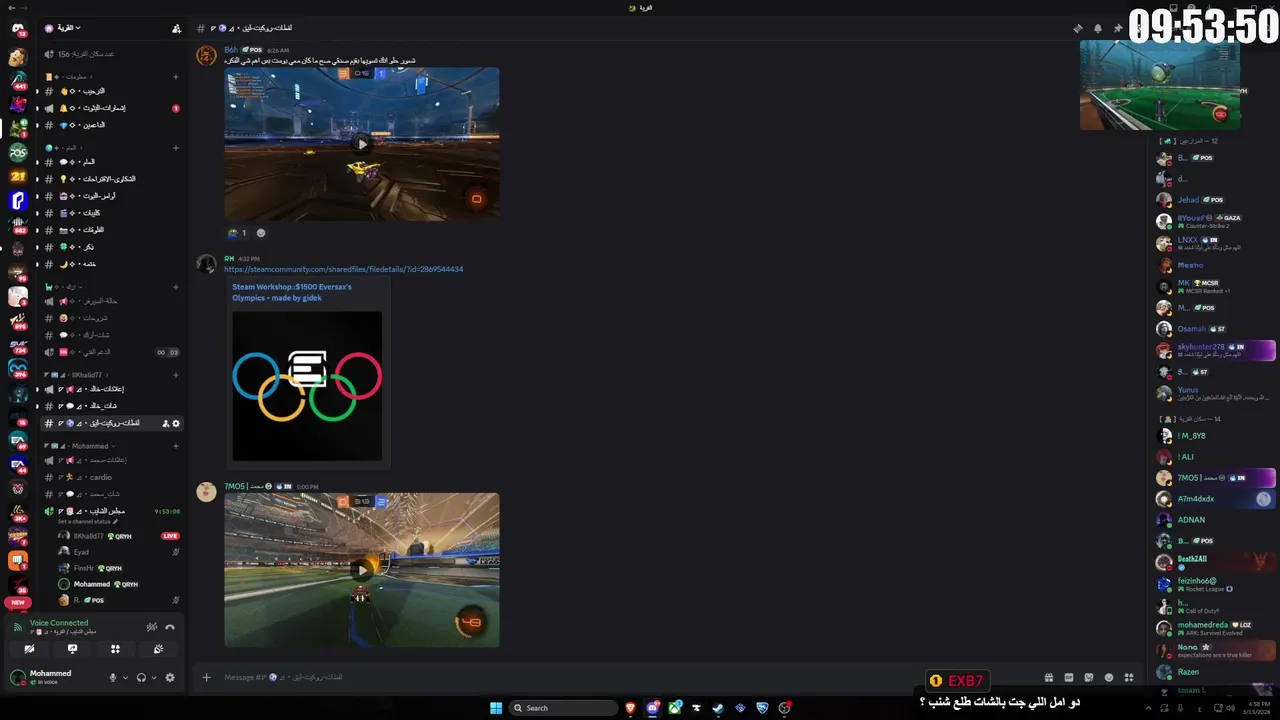The image size is (1280, 720).
Task: Open the gift icon in message bar
Action: click(x=1049, y=677)
